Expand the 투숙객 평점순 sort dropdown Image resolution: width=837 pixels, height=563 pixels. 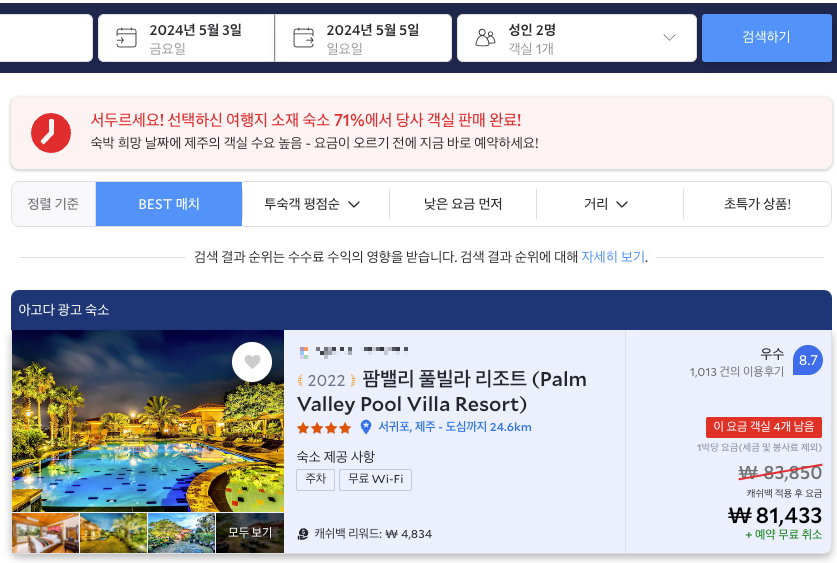click(x=354, y=204)
